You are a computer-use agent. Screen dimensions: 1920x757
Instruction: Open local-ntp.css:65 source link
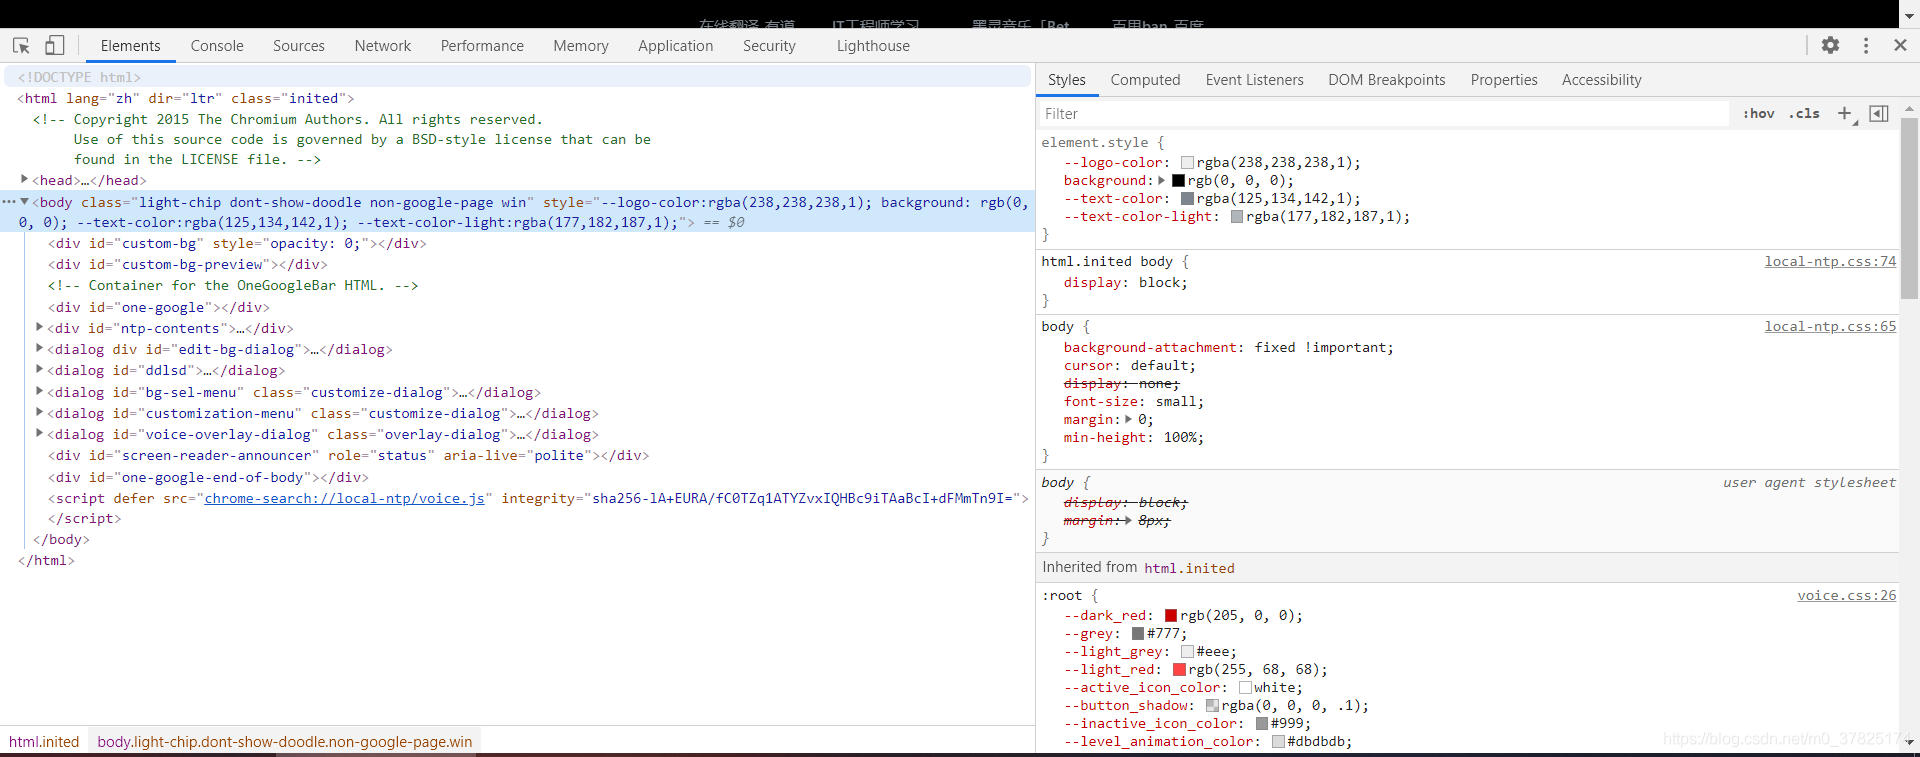coord(1830,326)
